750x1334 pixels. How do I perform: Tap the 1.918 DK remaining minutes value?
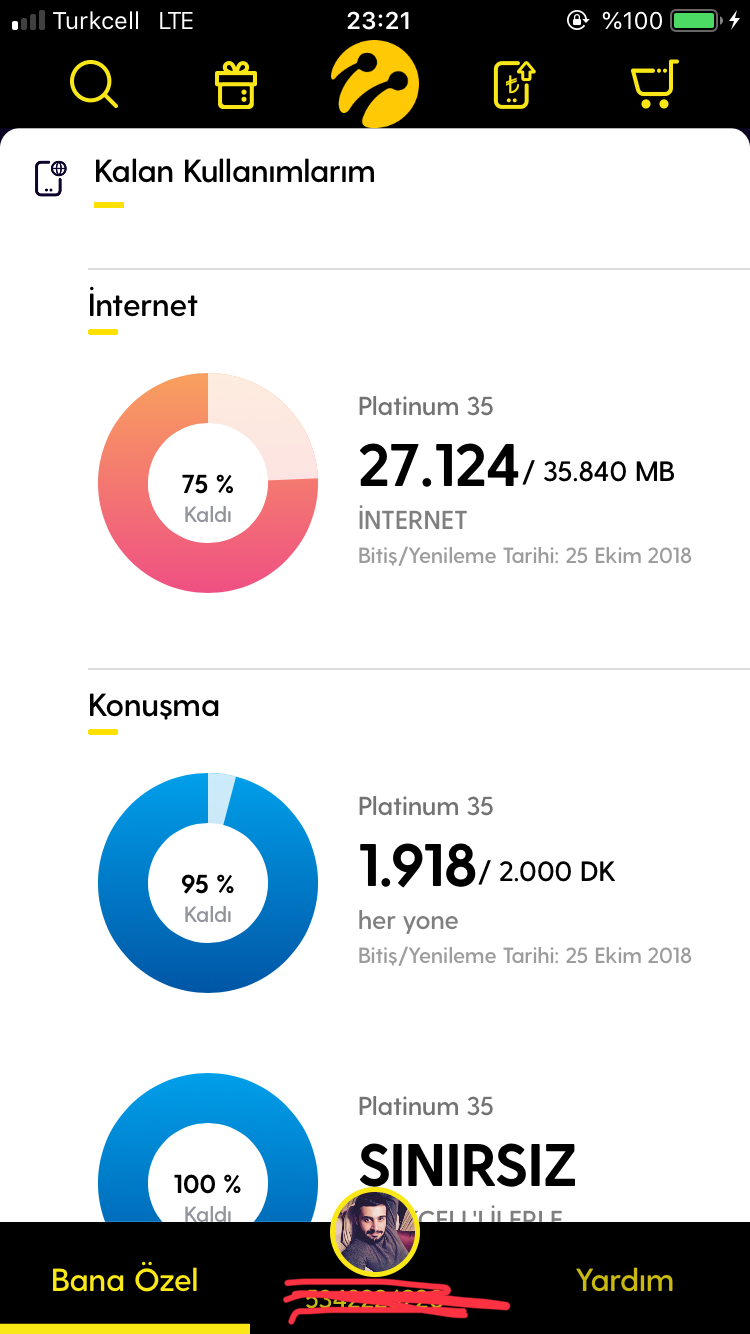[x=417, y=866]
